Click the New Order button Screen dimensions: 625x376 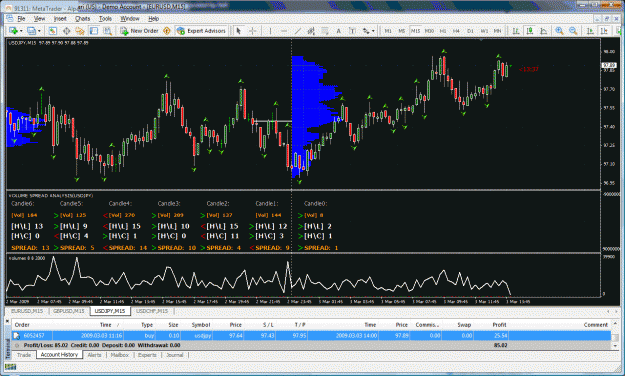pyautogui.click(x=139, y=31)
